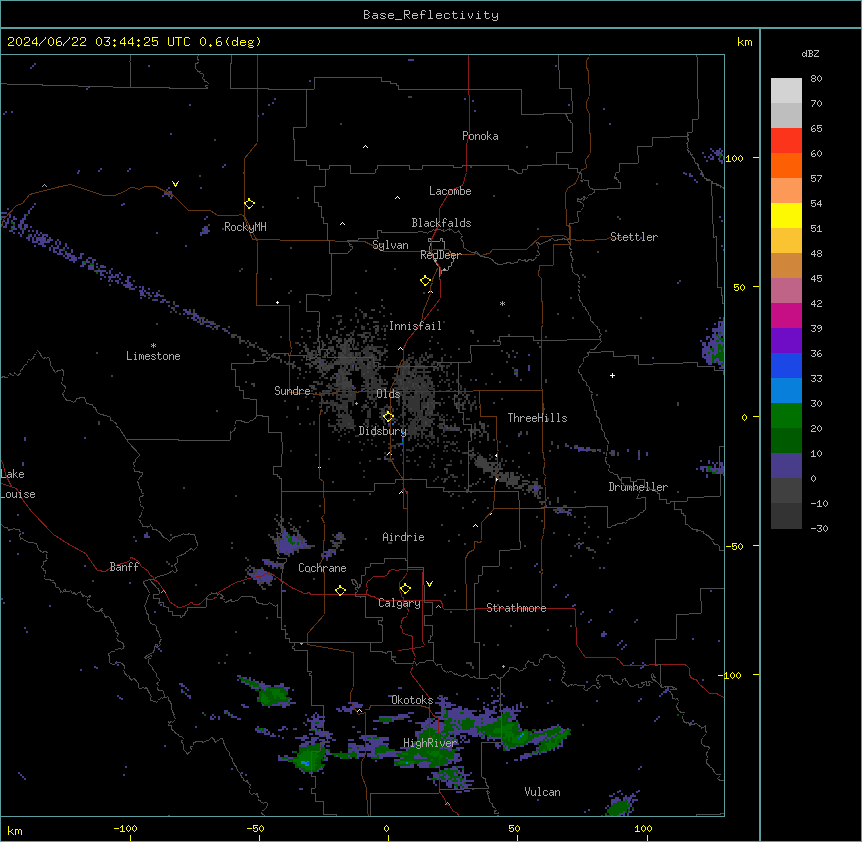862x842 pixels.
Task: Click the Stettler city label
Action: pyautogui.click(x=634, y=237)
